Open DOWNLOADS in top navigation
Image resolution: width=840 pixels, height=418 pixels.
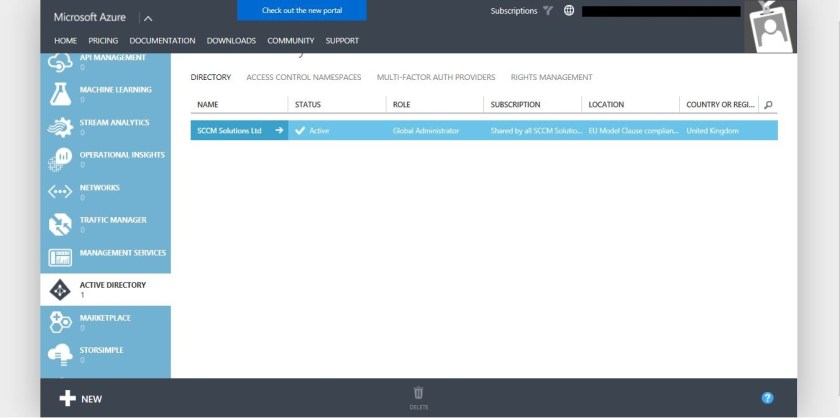231,41
